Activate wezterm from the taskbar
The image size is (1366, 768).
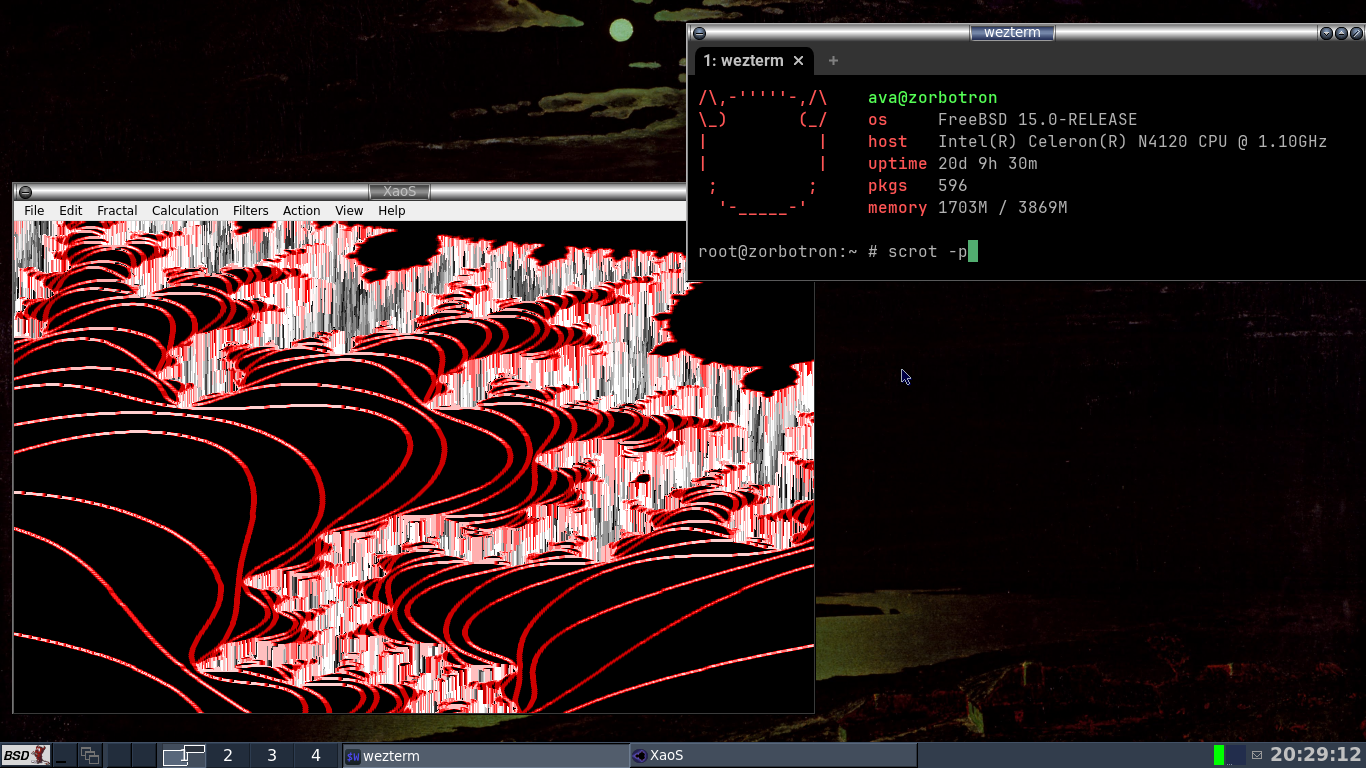pos(486,755)
